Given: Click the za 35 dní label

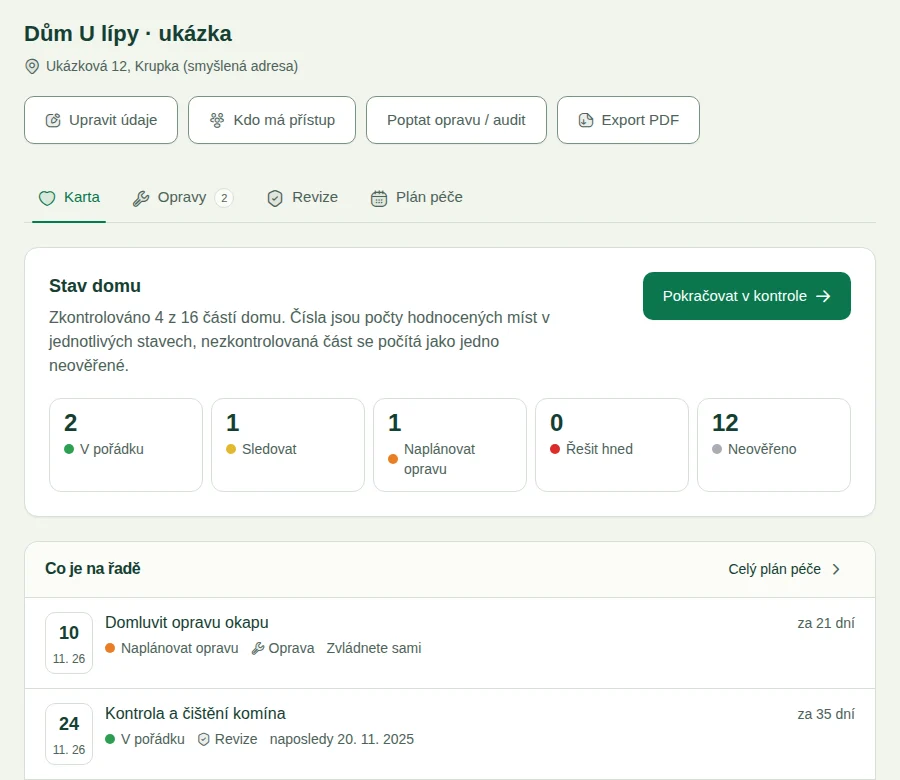Looking at the screenshot, I should click(x=826, y=714).
